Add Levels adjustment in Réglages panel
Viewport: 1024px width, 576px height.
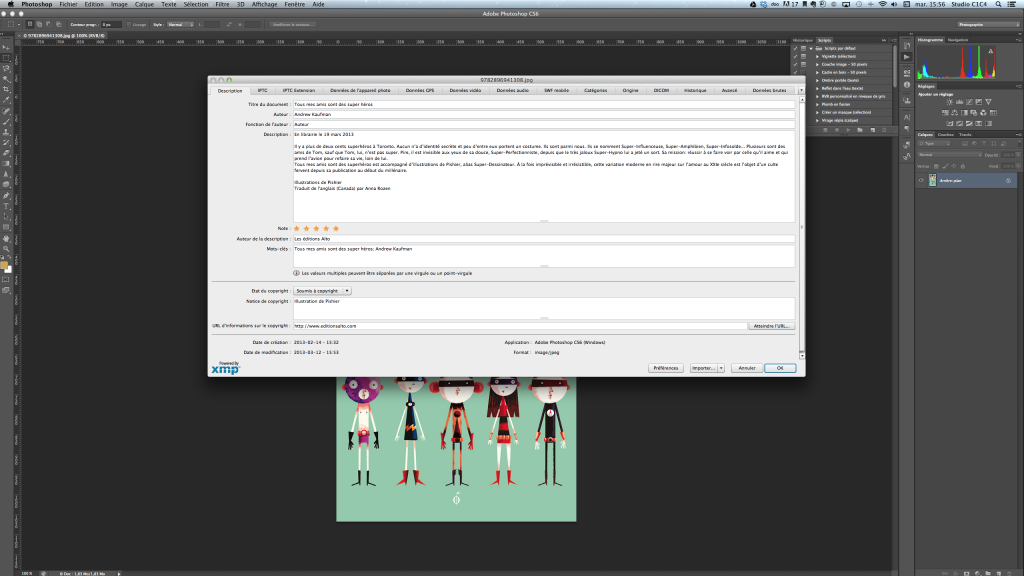(x=959, y=103)
